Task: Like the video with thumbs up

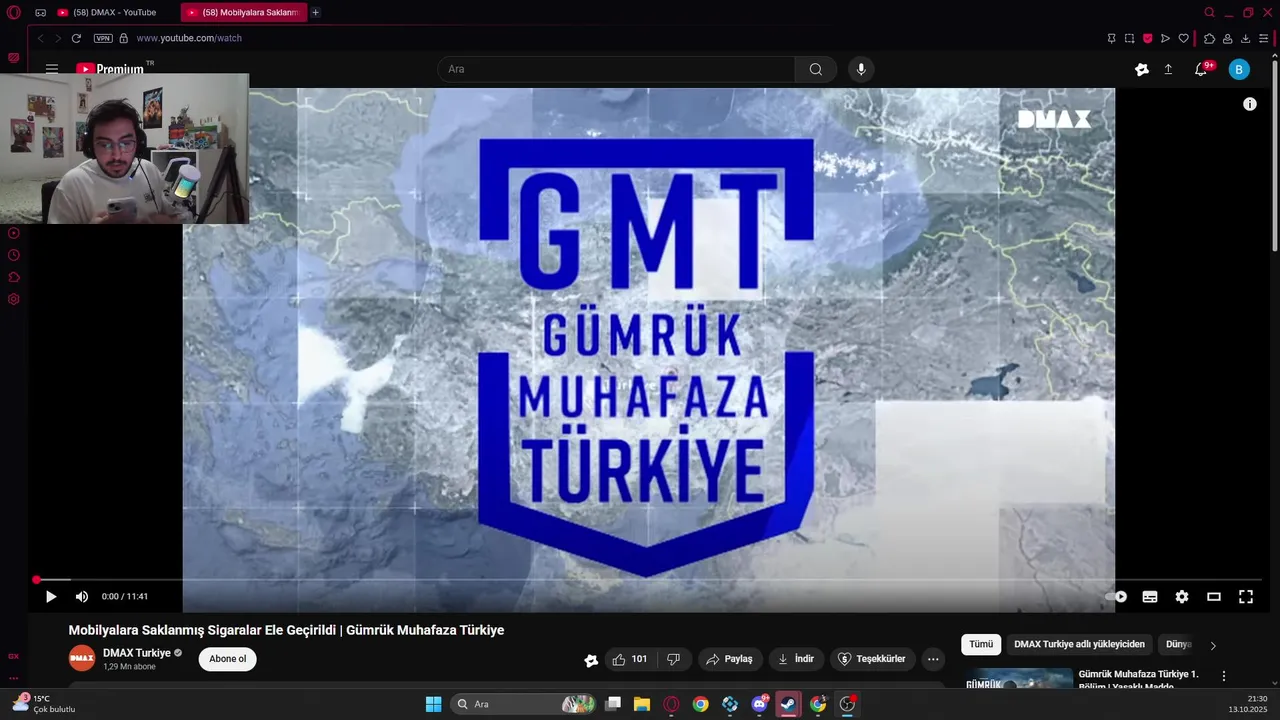Action: pos(630,659)
